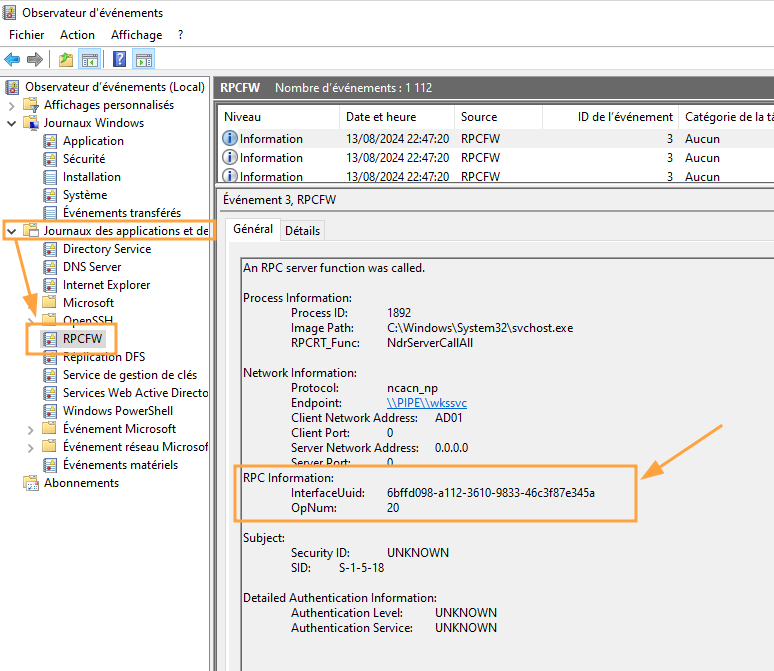Open the Affichage menu
Screen dimensions: 774x671
136,35
